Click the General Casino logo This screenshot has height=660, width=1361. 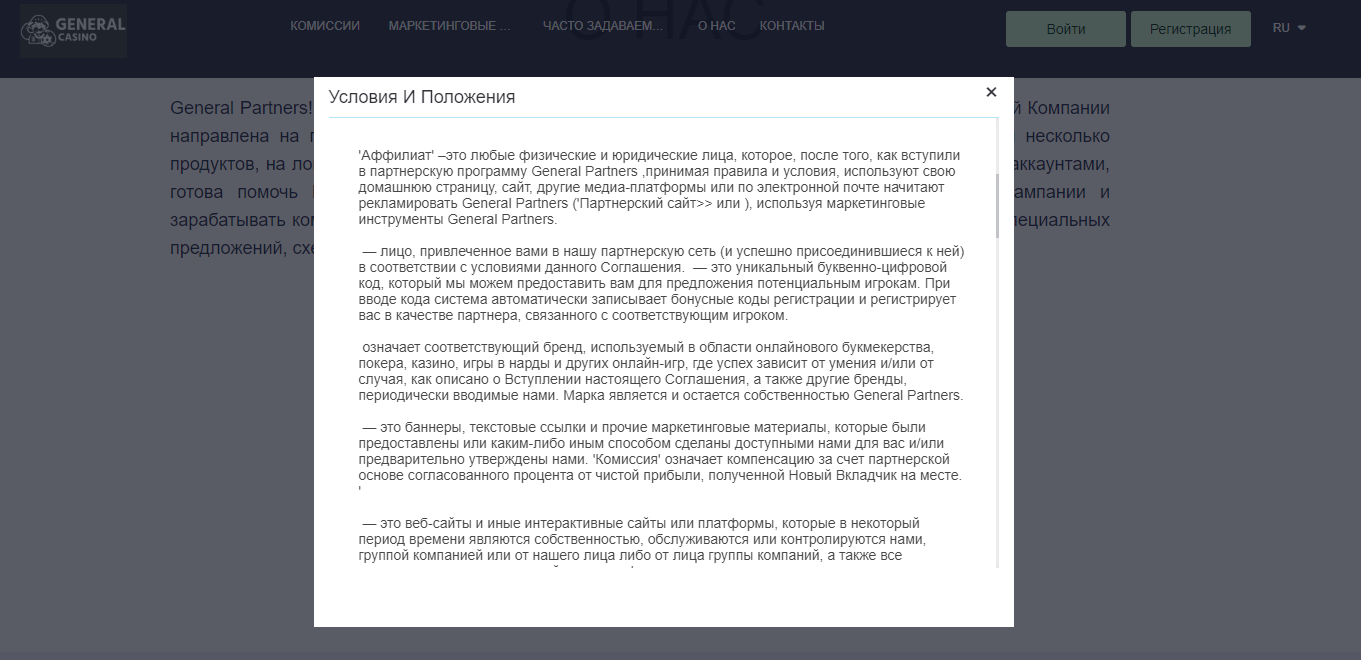74,31
